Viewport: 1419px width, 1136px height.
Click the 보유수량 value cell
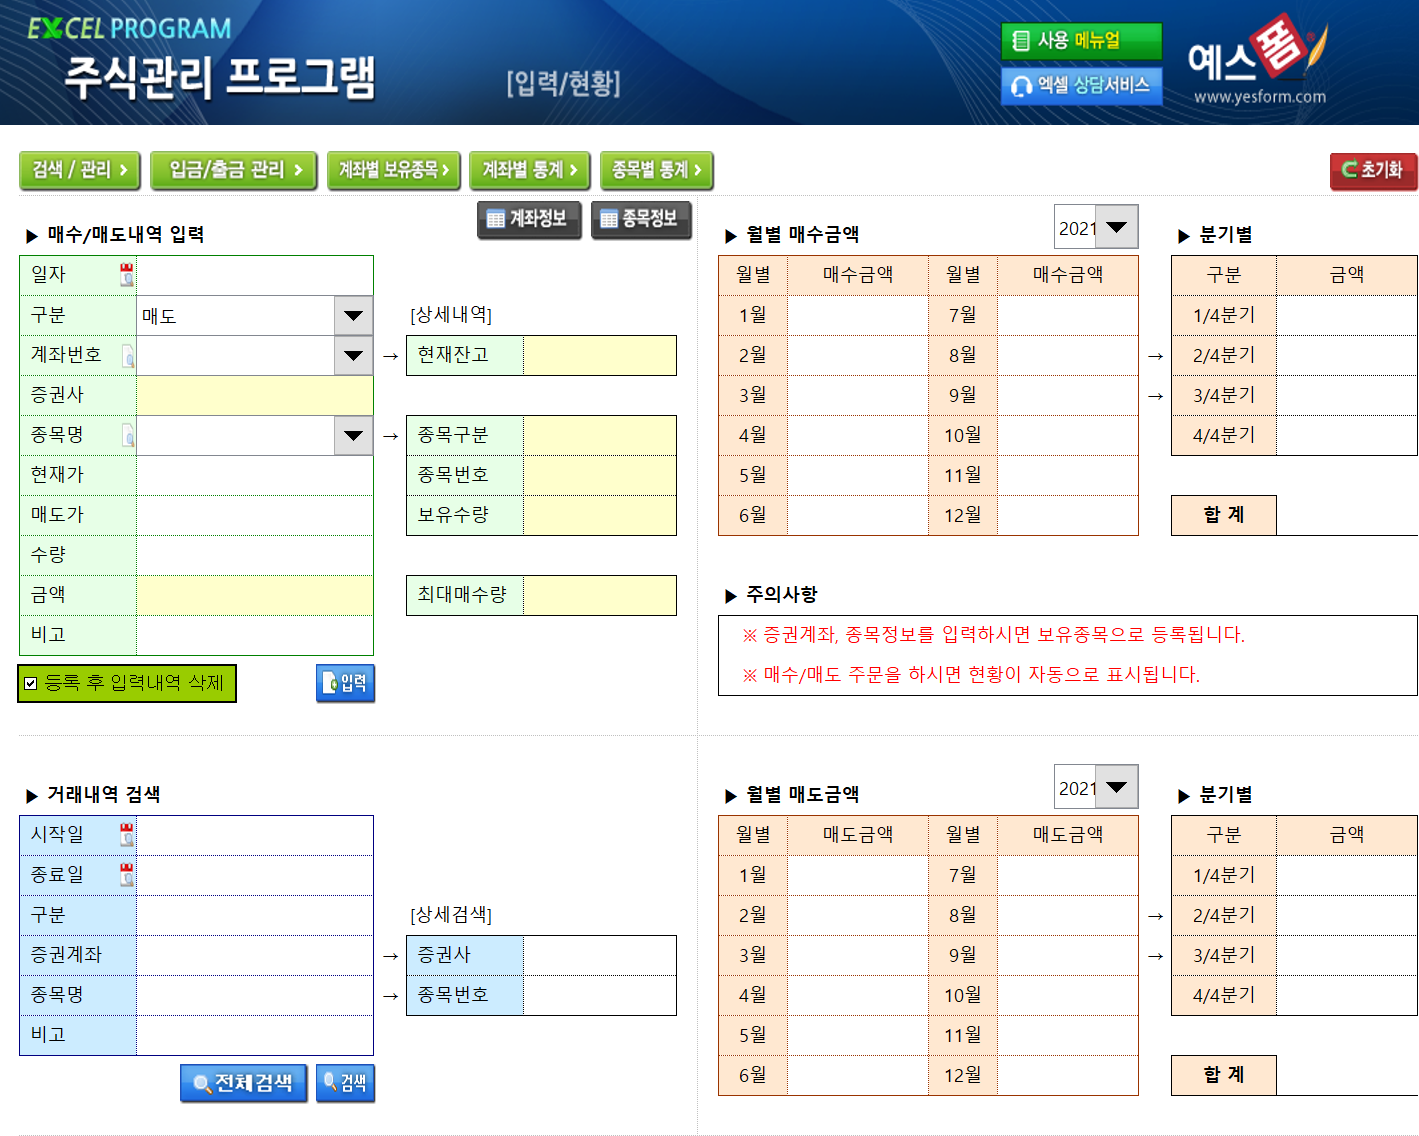pos(599,515)
